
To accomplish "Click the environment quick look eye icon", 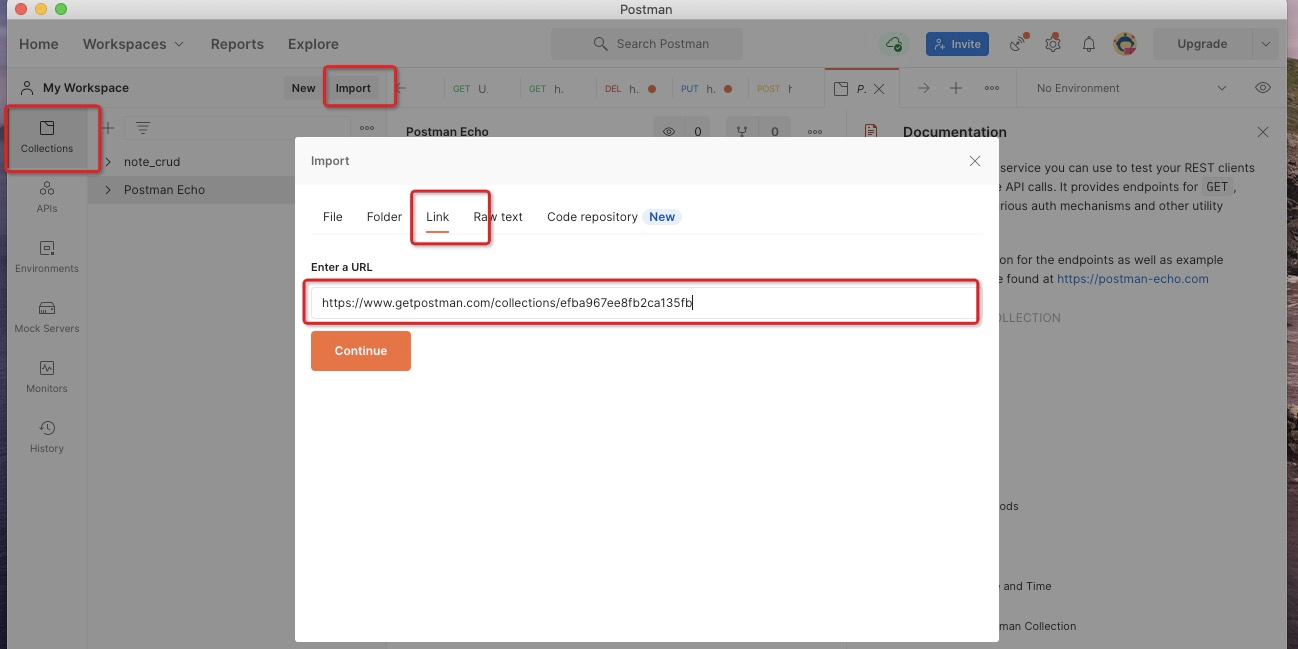I will pyautogui.click(x=1263, y=88).
